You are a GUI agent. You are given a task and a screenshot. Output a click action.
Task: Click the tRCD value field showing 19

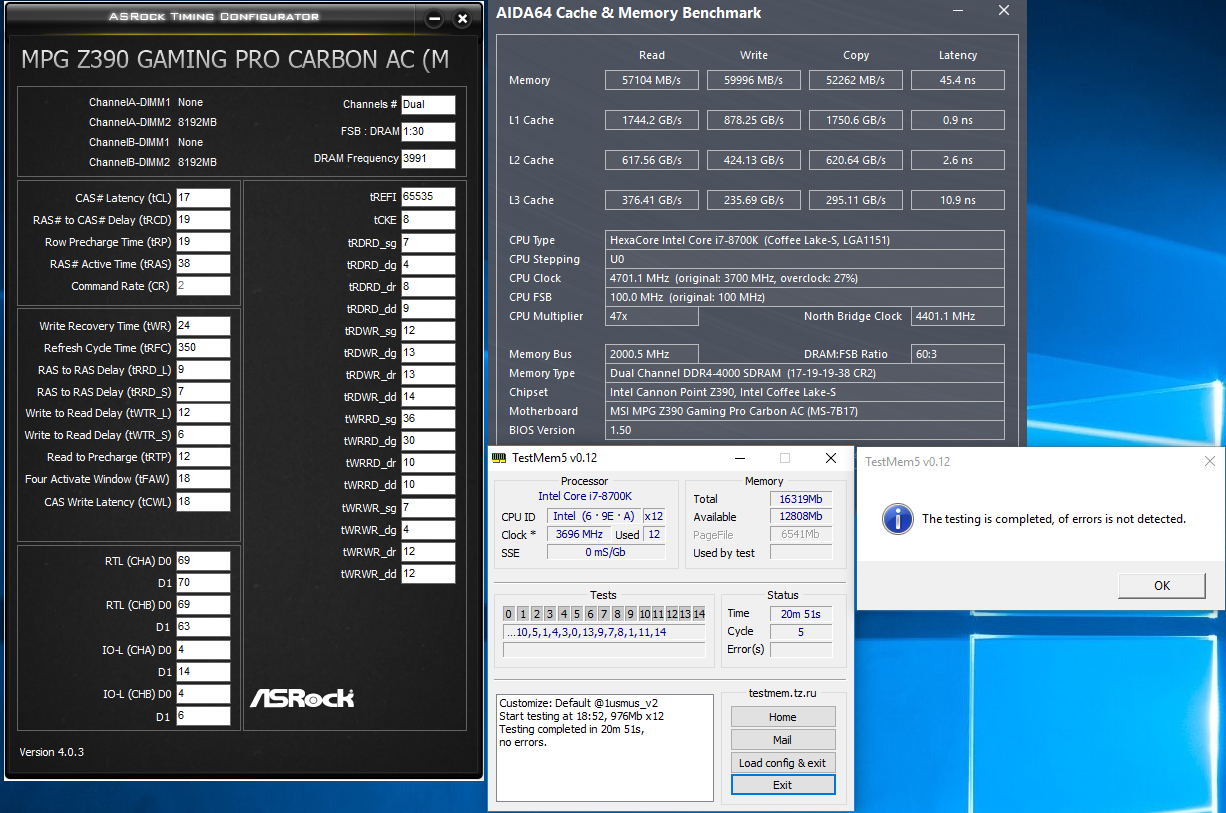(x=203, y=220)
